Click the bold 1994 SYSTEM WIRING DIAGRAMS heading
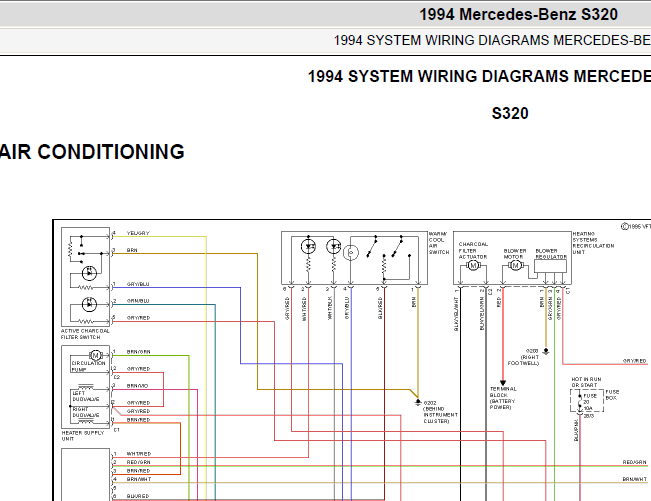The width and height of the screenshot is (651, 501). tap(479, 76)
